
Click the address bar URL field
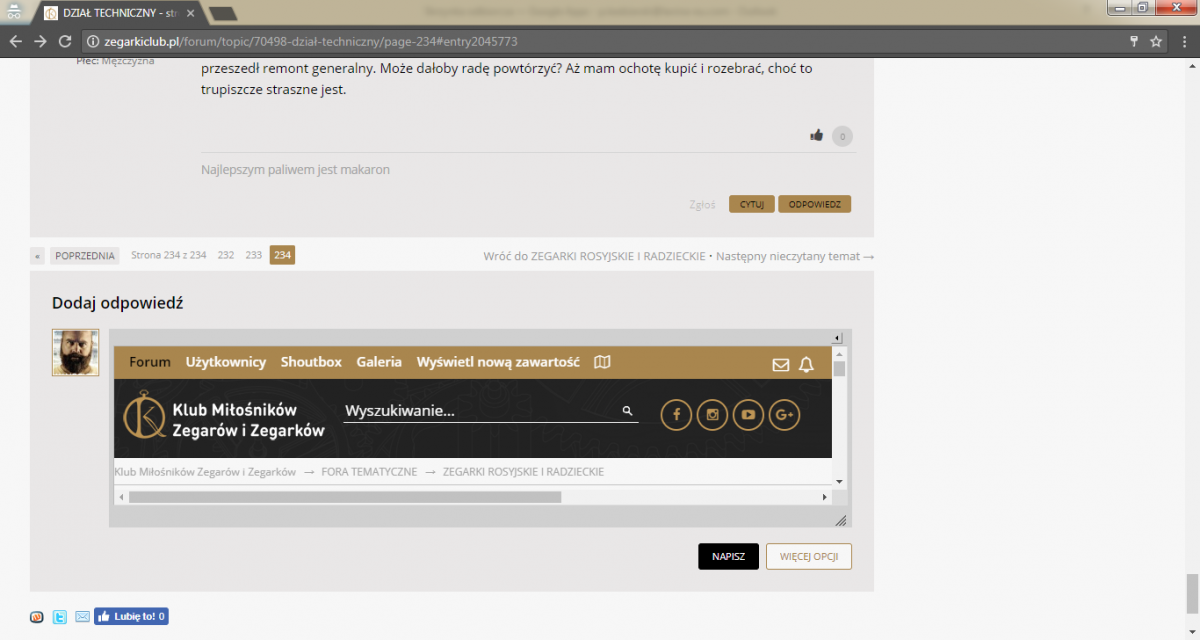600,42
